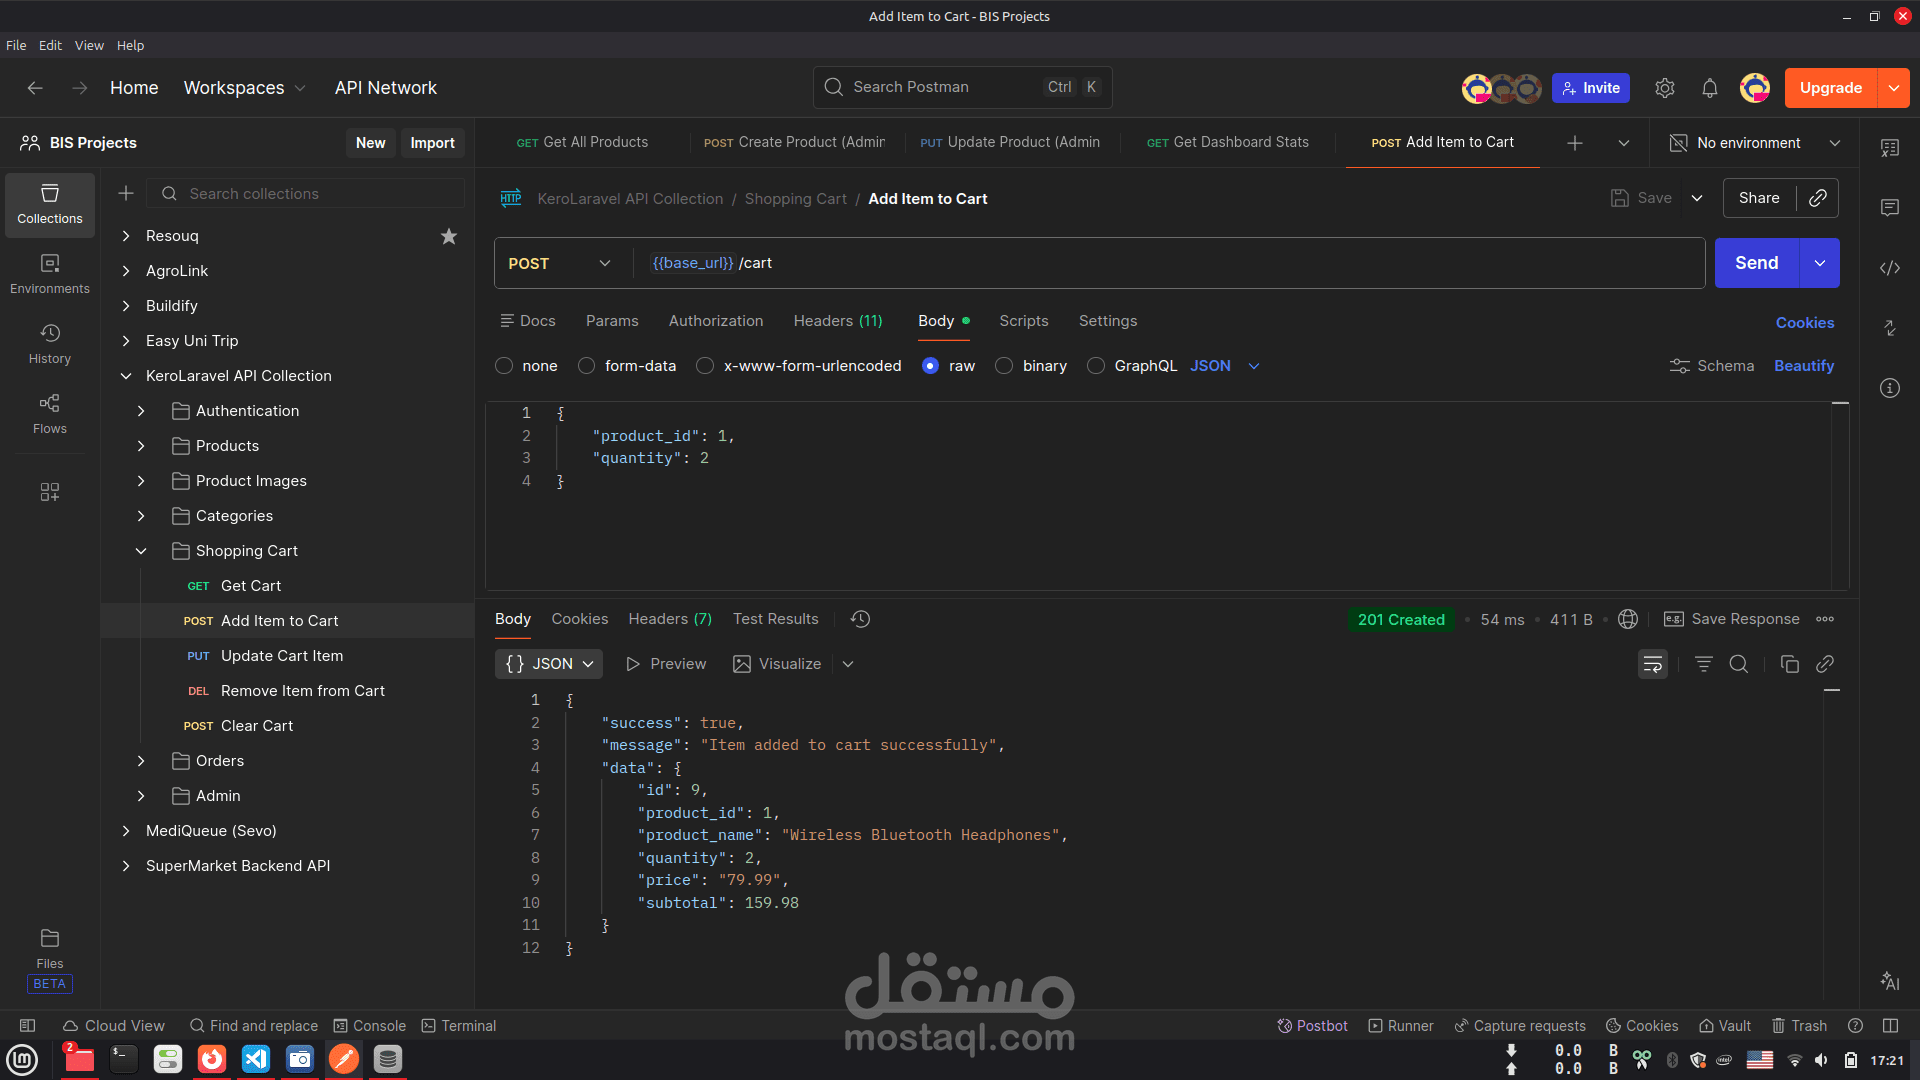Open response history clock icon

click(860, 619)
